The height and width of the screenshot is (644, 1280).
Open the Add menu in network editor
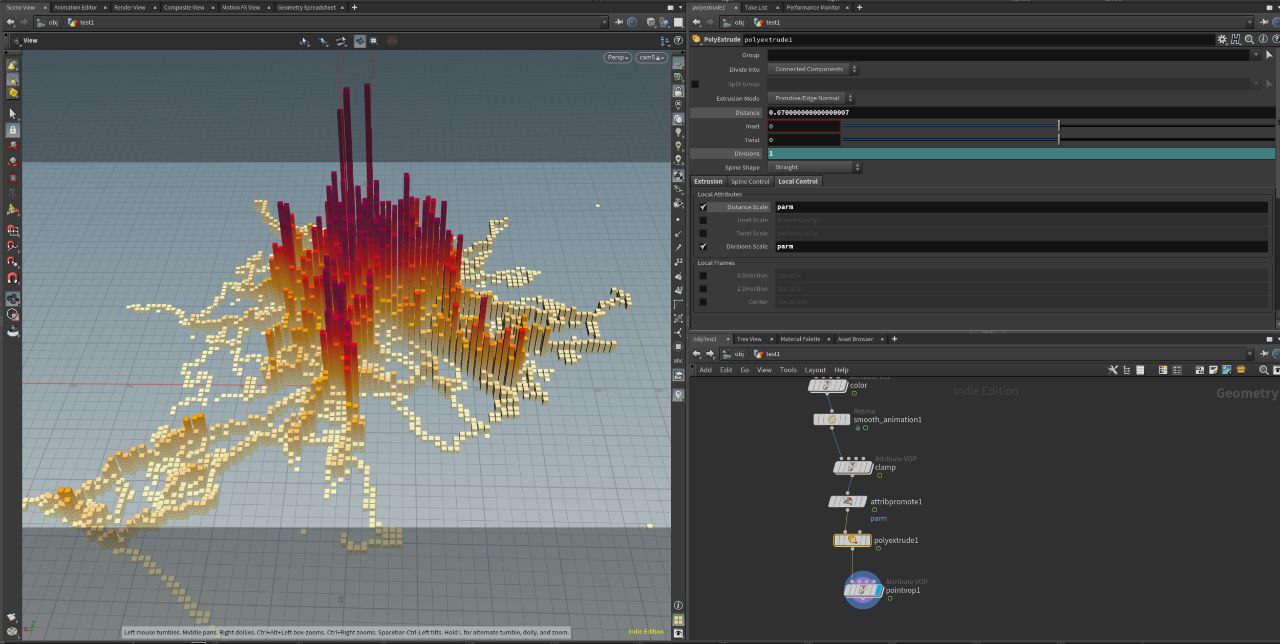[x=705, y=370]
